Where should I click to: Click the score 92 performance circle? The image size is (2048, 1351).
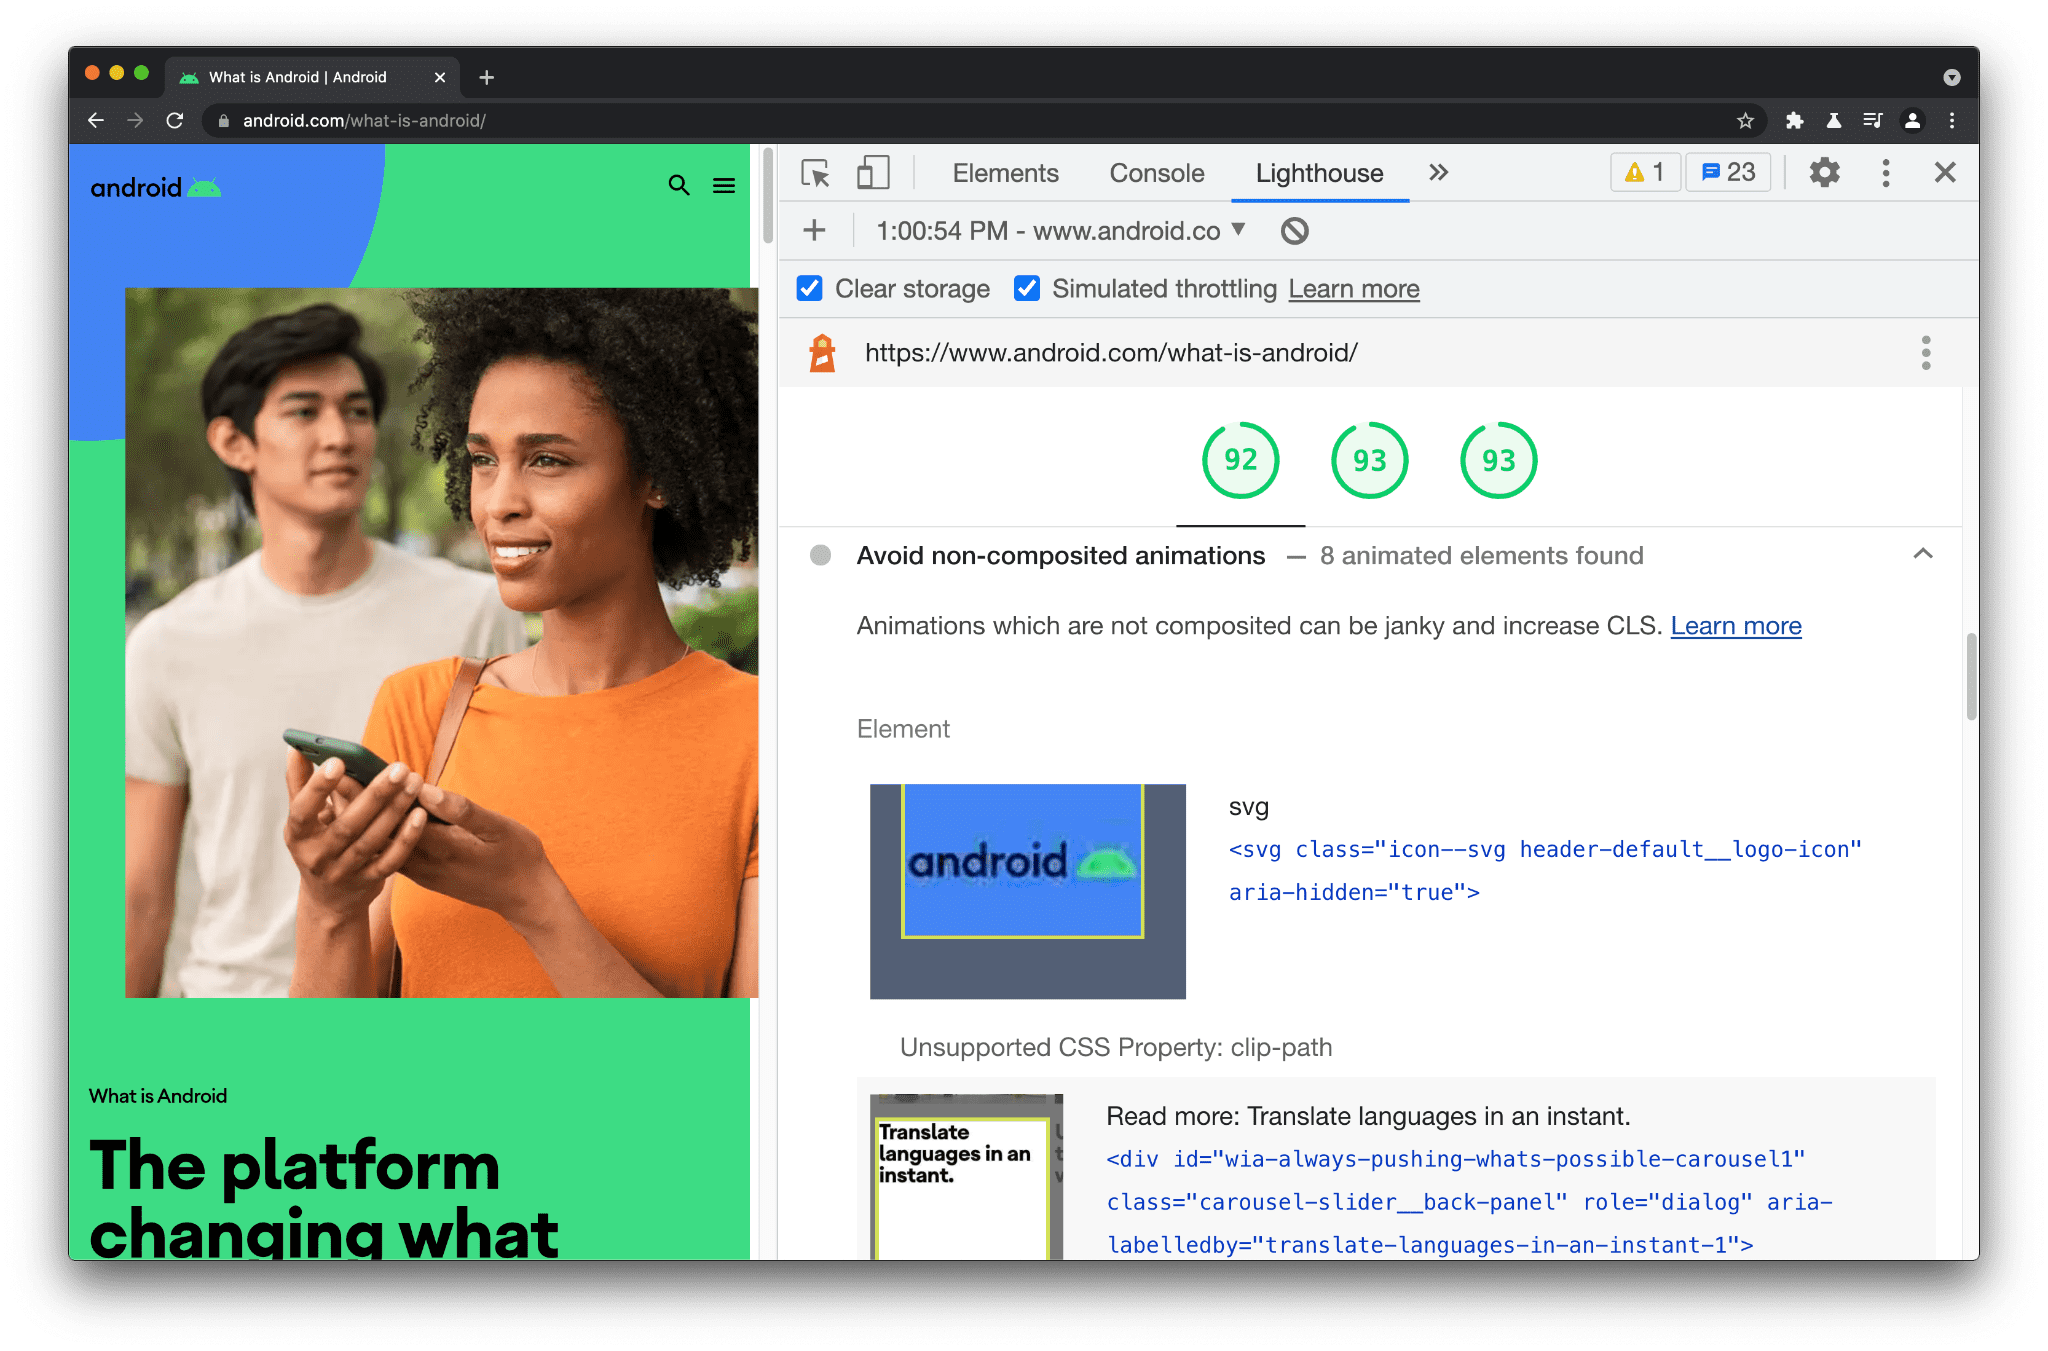click(1239, 460)
